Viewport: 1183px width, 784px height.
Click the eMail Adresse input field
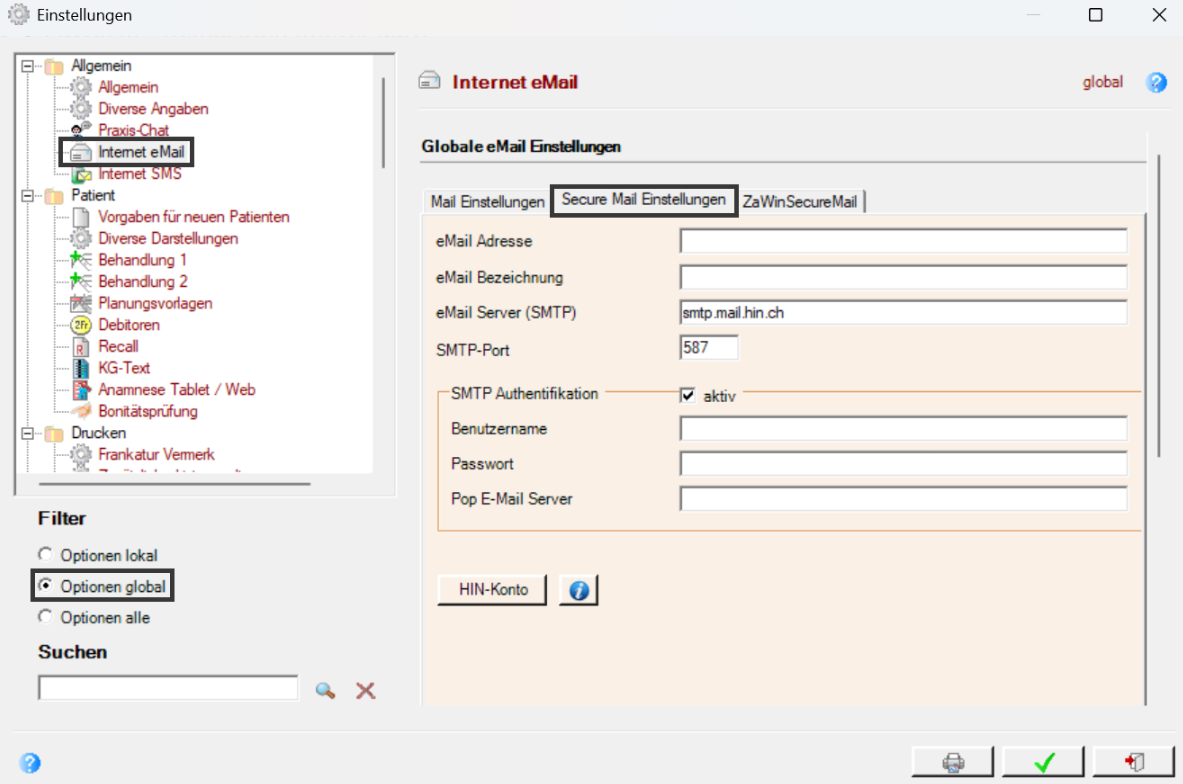[x=903, y=241]
